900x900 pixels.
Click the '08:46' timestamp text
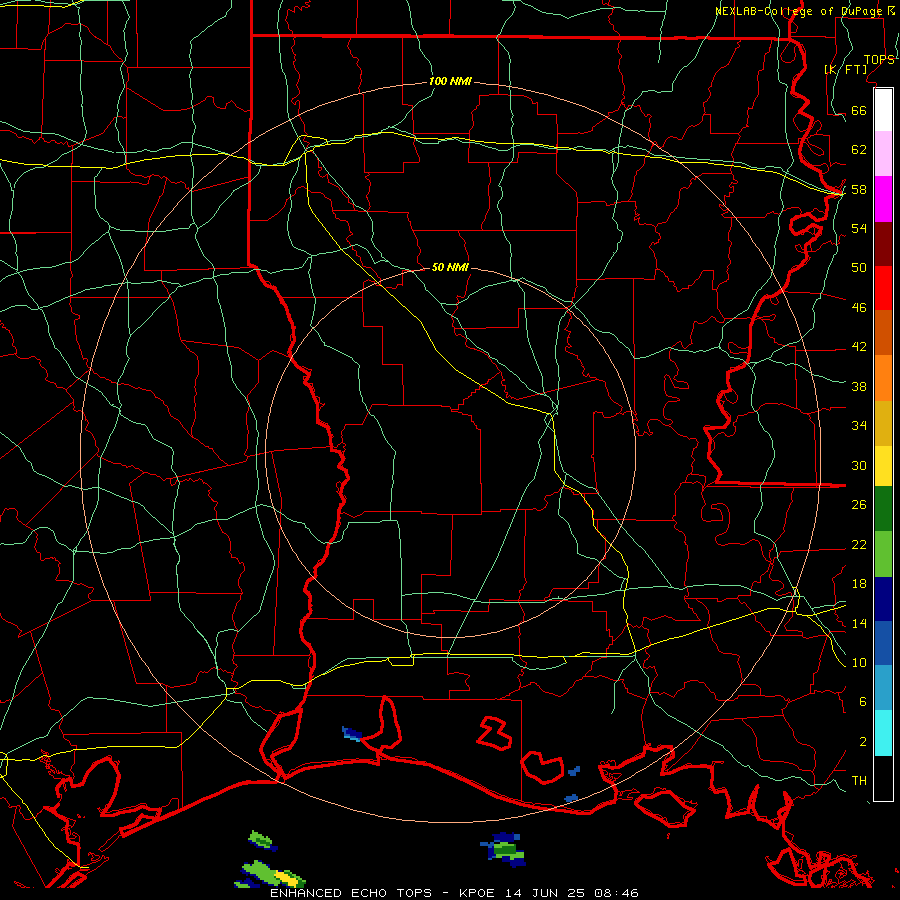(x=617, y=893)
